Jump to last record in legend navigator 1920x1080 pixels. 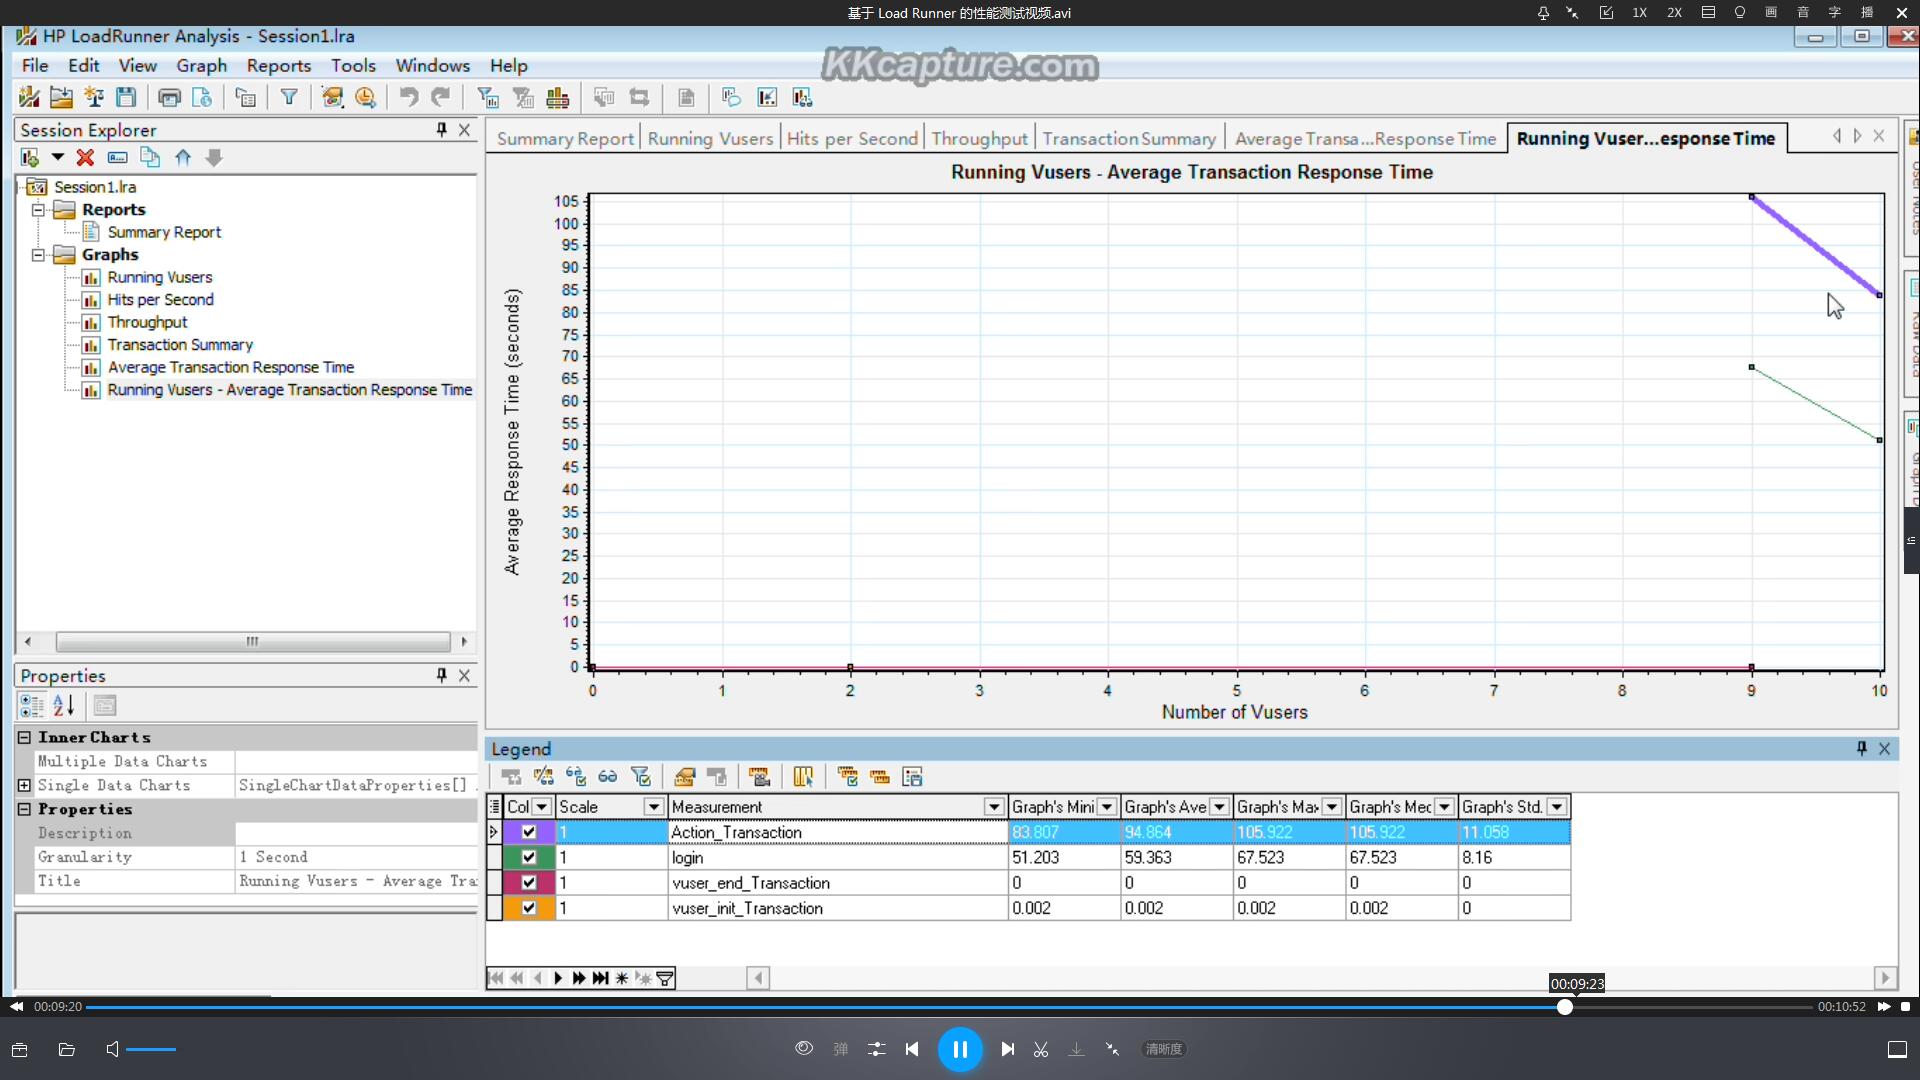pyautogui.click(x=600, y=978)
